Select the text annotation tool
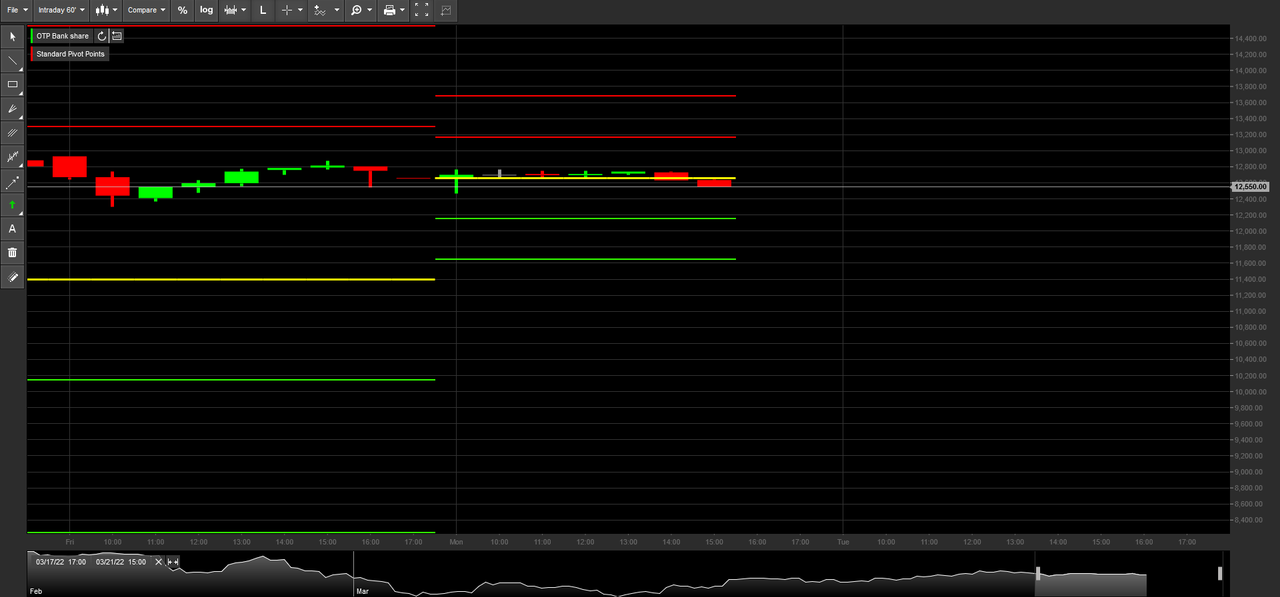The height and width of the screenshot is (597, 1280). tap(13, 229)
